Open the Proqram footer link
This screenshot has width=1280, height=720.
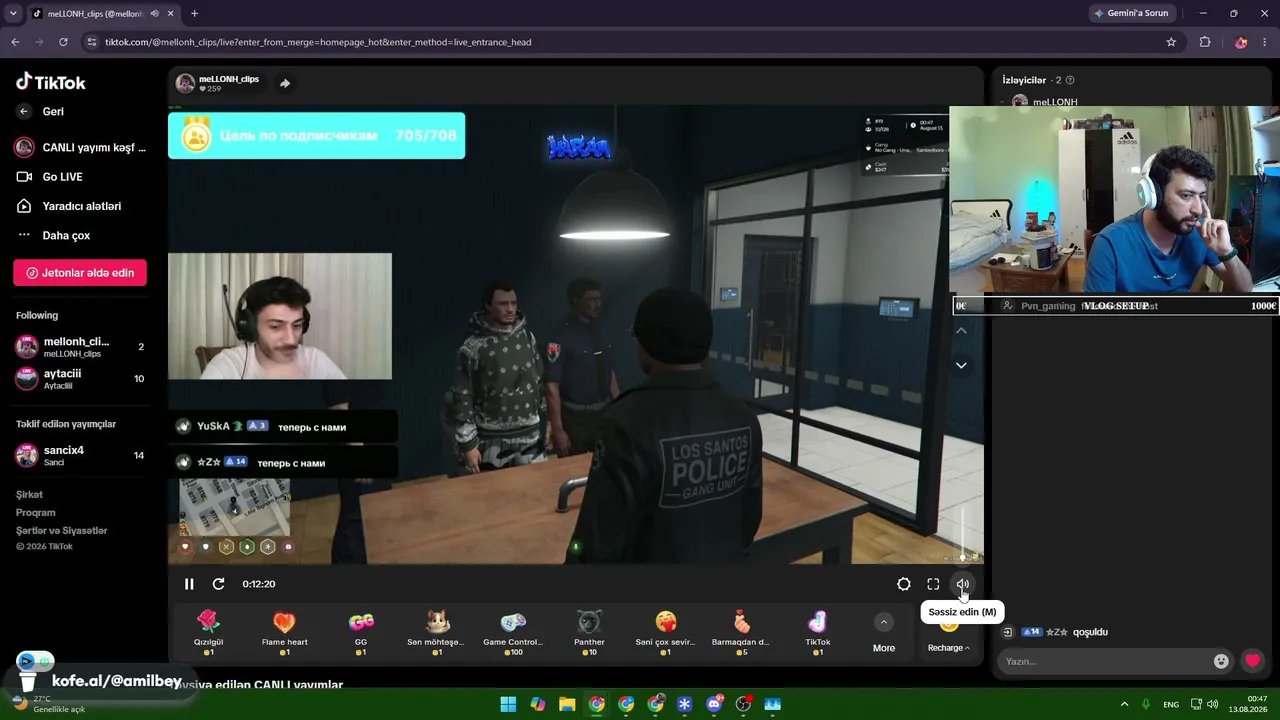(x=35, y=513)
